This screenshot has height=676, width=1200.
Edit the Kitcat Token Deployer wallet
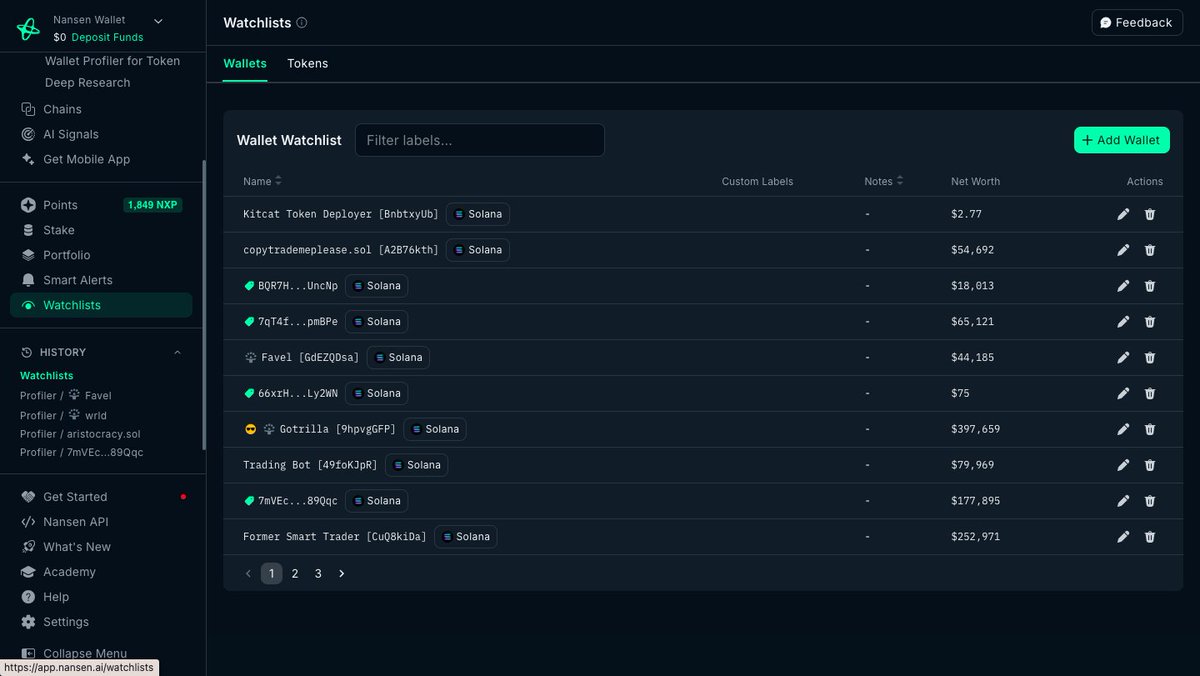[x=1123, y=214]
